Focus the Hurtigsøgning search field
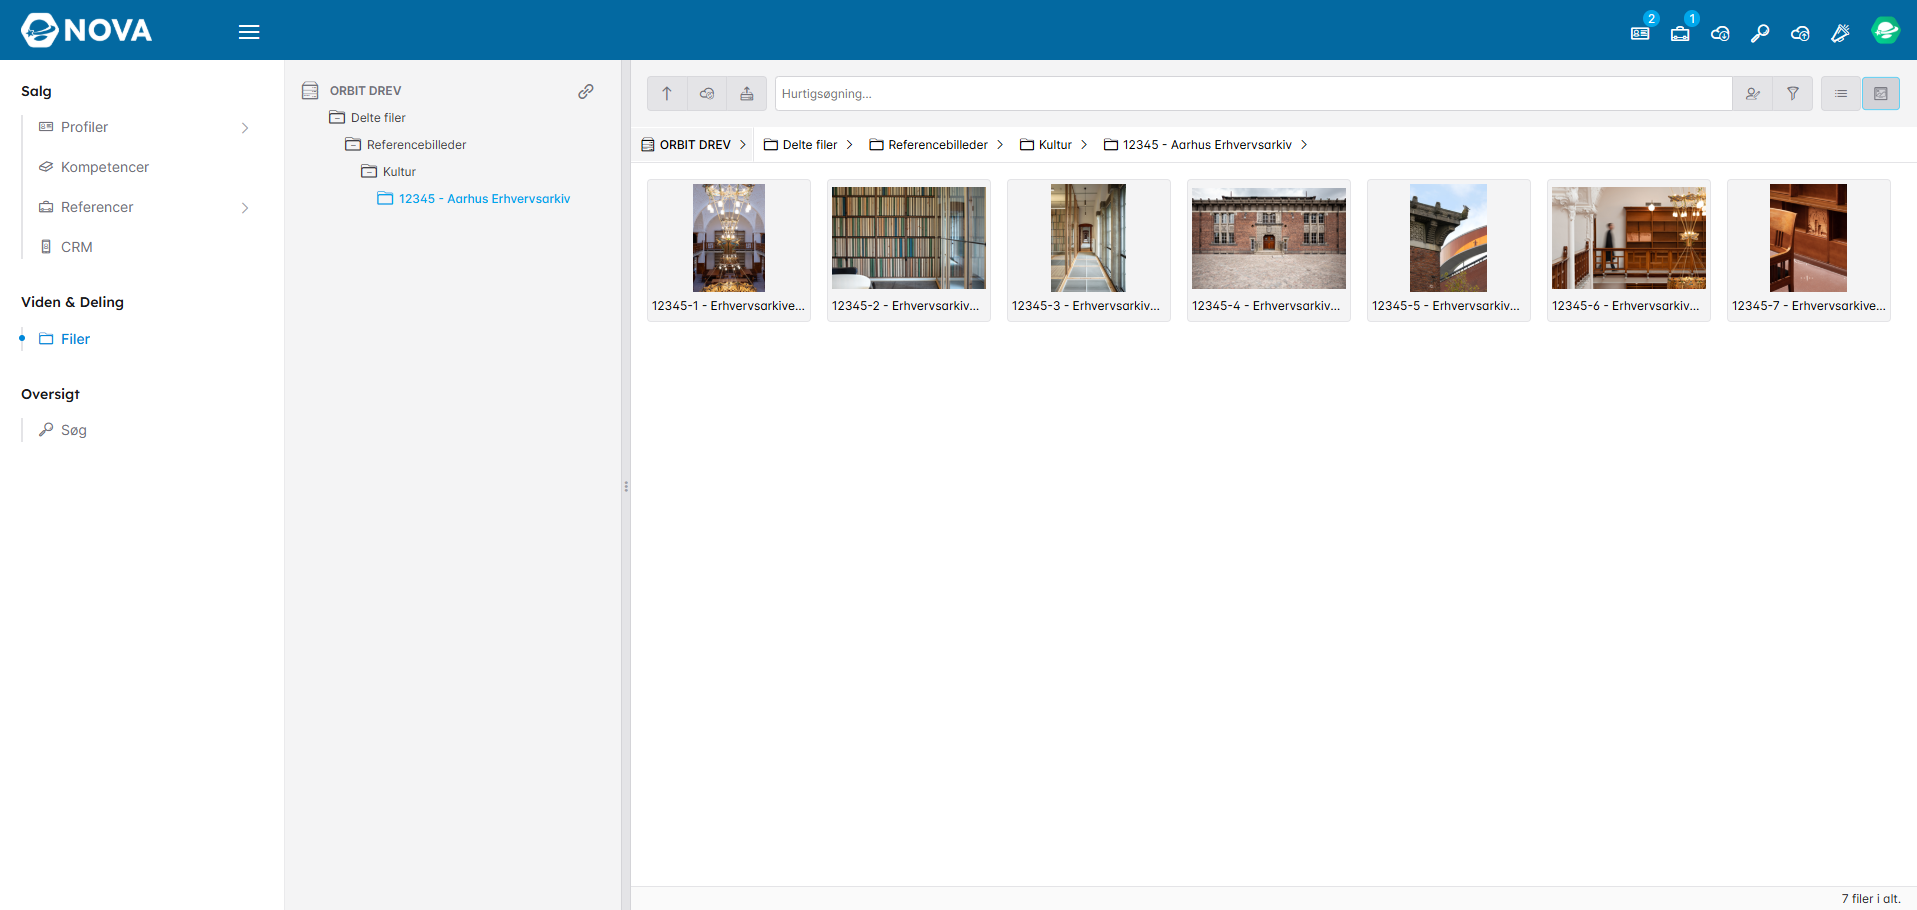Viewport: 1917px width, 910px height. [1253, 94]
